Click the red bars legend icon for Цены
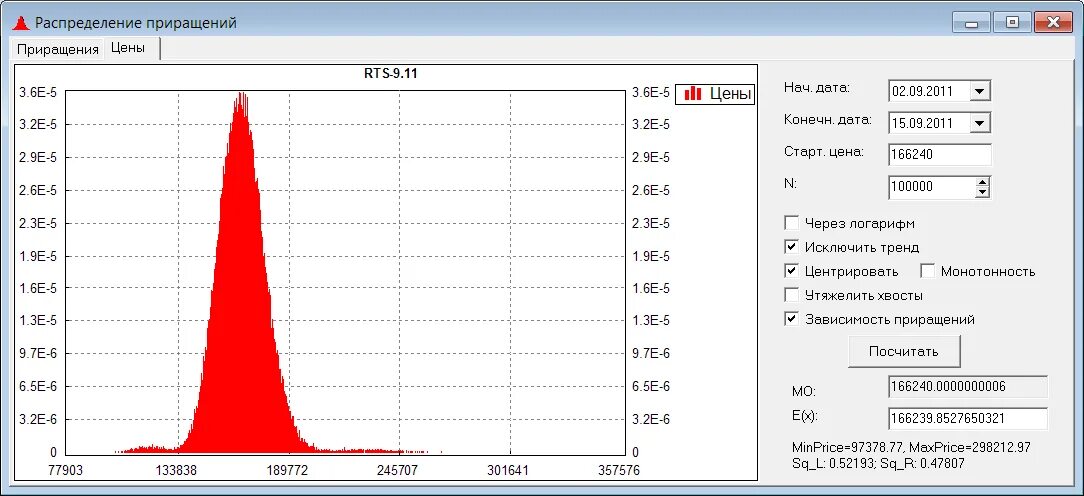Screen dimensions: 1084x496 pyautogui.click(x=693, y=93)
